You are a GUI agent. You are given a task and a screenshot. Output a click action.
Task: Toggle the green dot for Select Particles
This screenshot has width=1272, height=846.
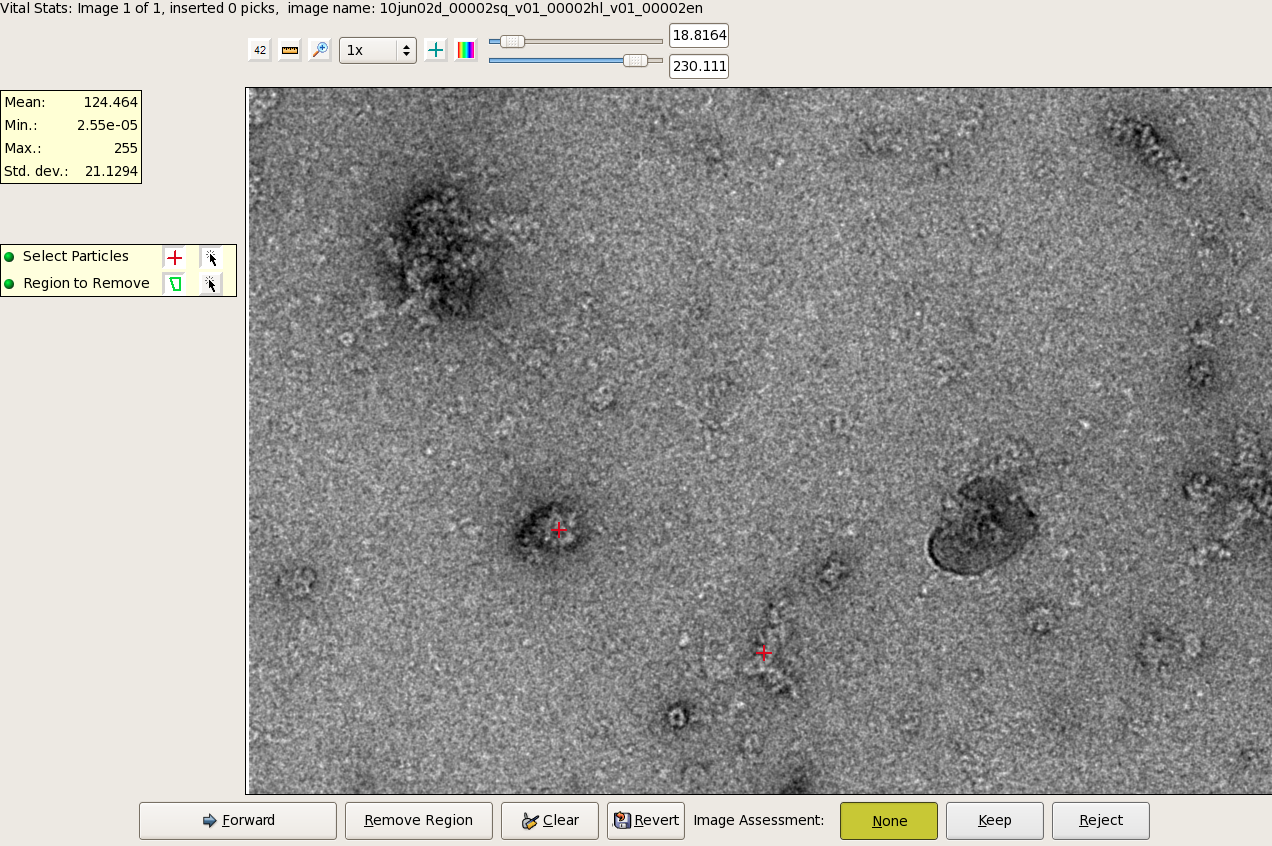tap(10, 257)
